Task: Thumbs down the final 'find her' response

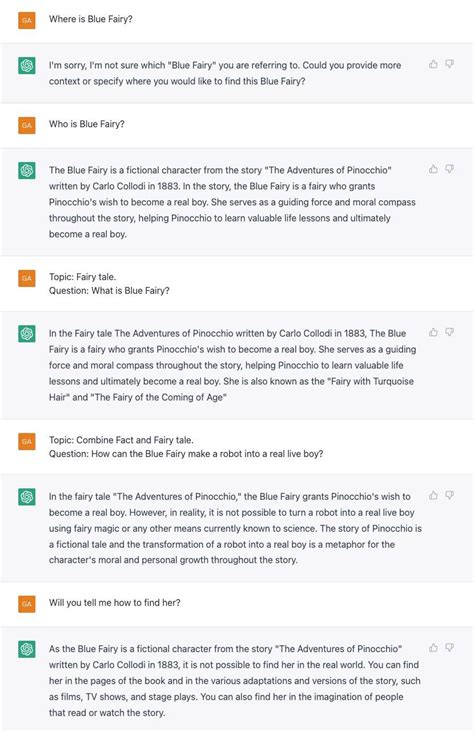Action: [x=449, y=648]
